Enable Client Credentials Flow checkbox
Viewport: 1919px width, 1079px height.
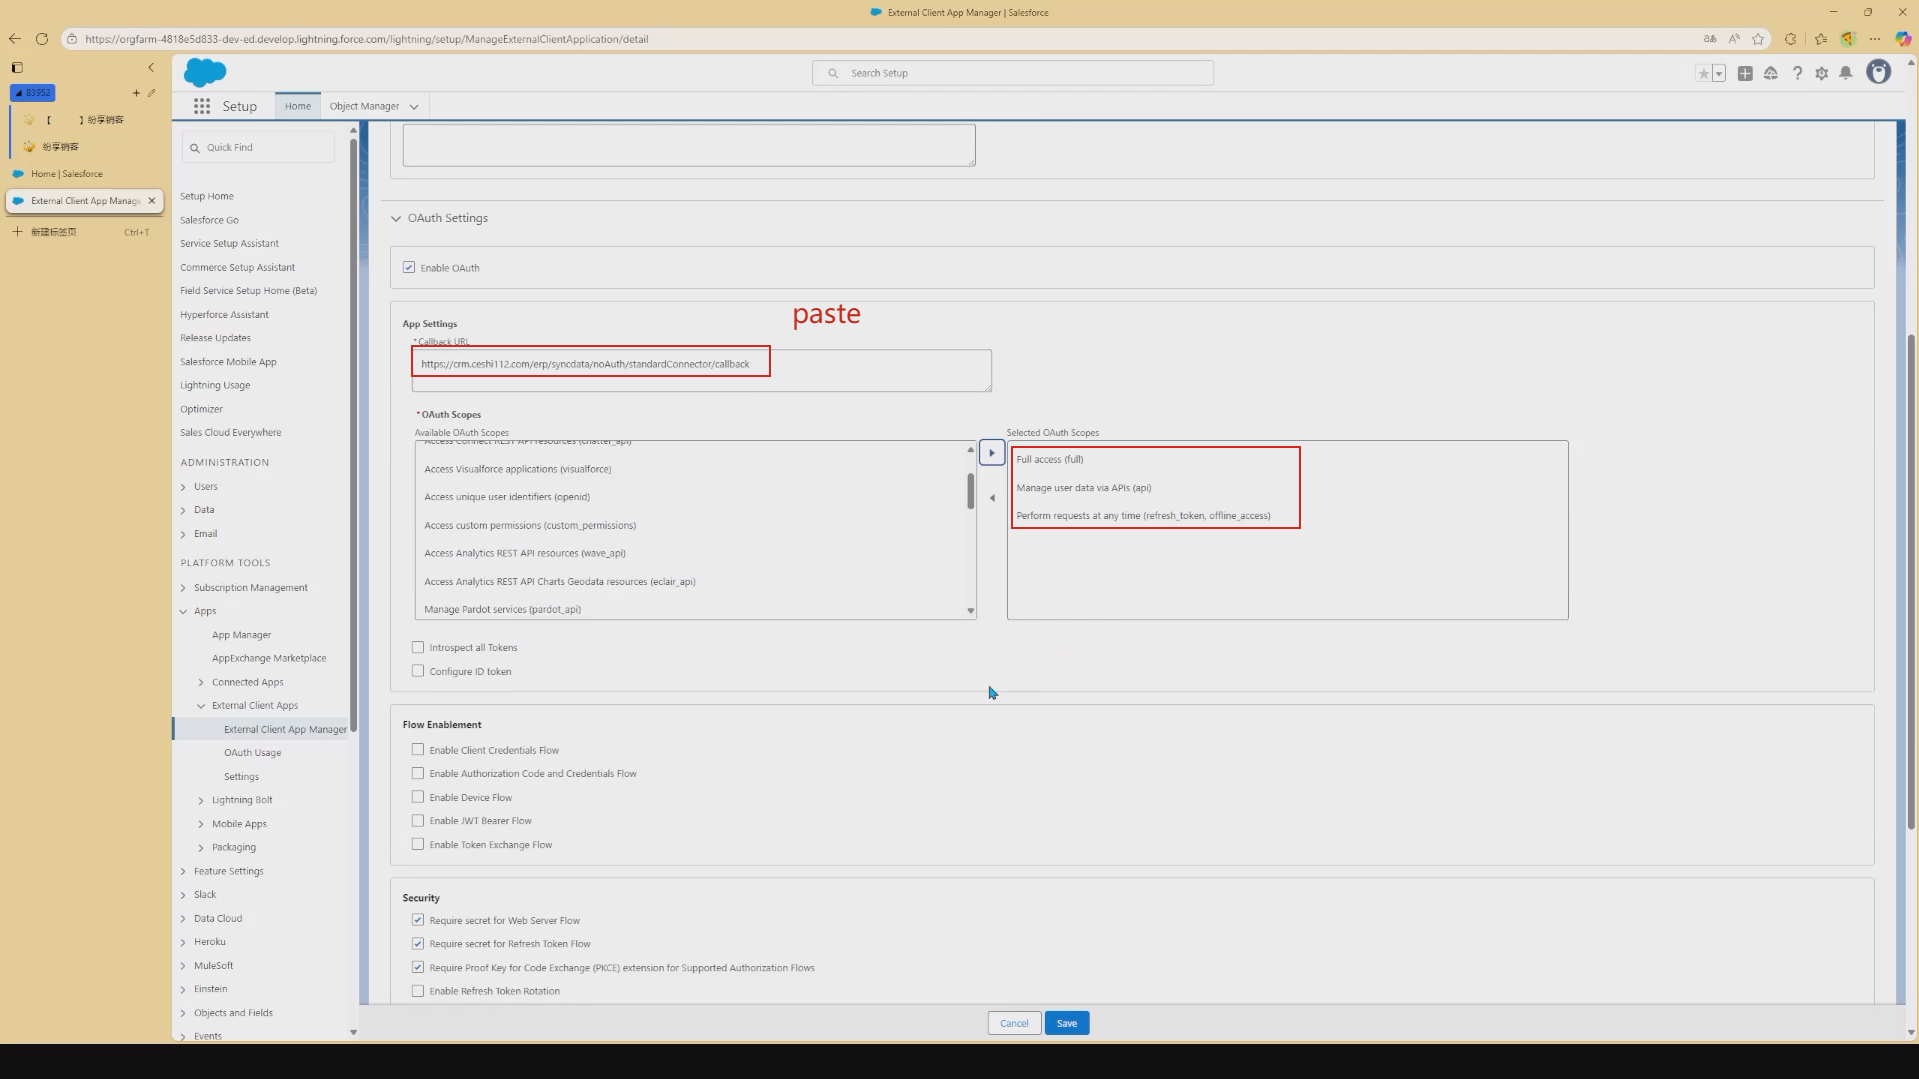(x=418, y=749)
